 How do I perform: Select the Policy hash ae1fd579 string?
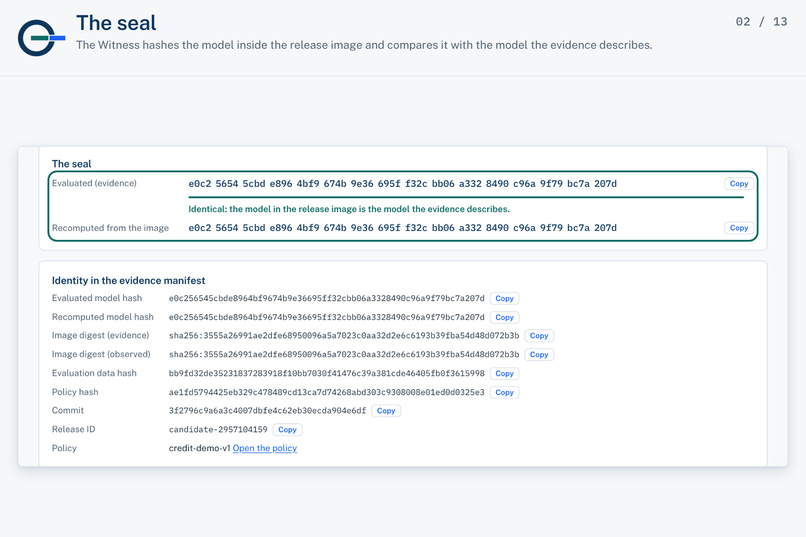[326, 392]
